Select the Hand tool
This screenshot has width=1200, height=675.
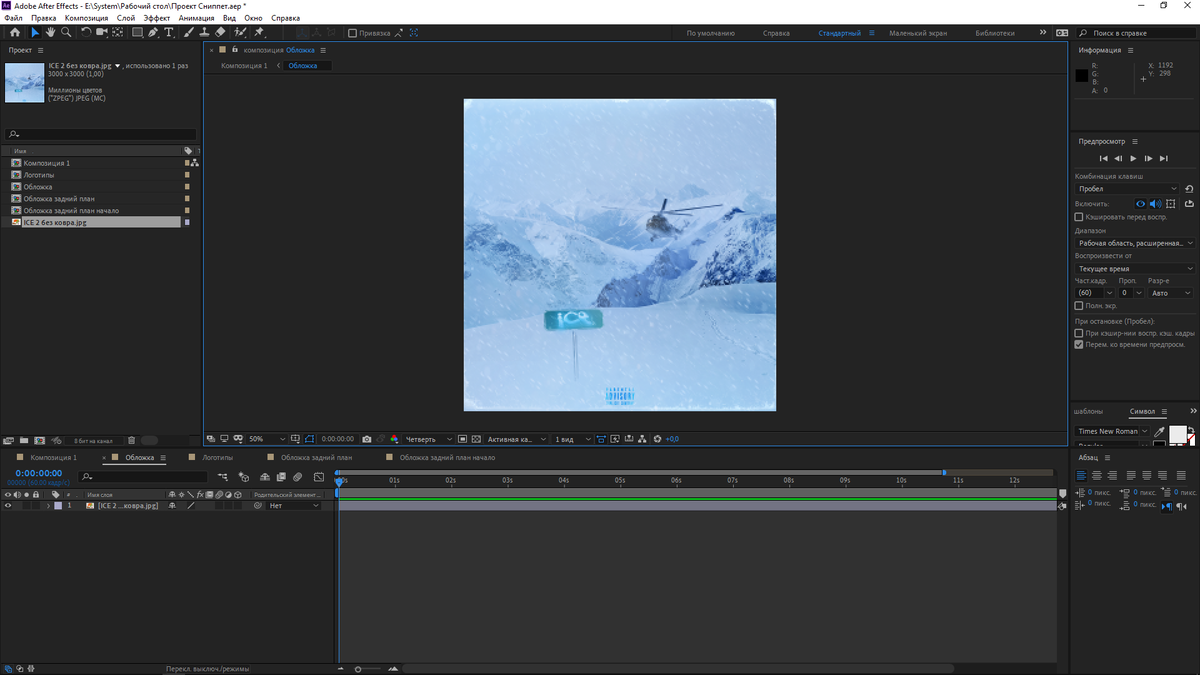tap(50, 32)
